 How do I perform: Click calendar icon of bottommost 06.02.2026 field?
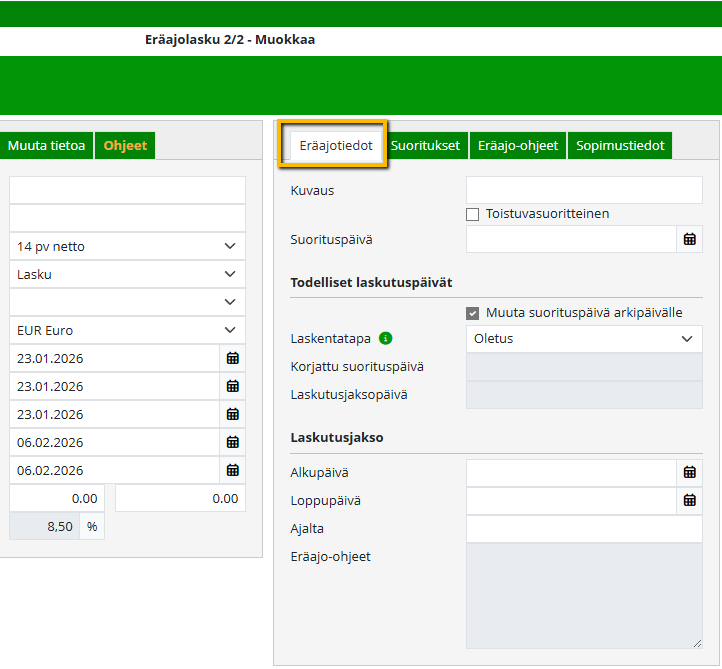(232, 470)
